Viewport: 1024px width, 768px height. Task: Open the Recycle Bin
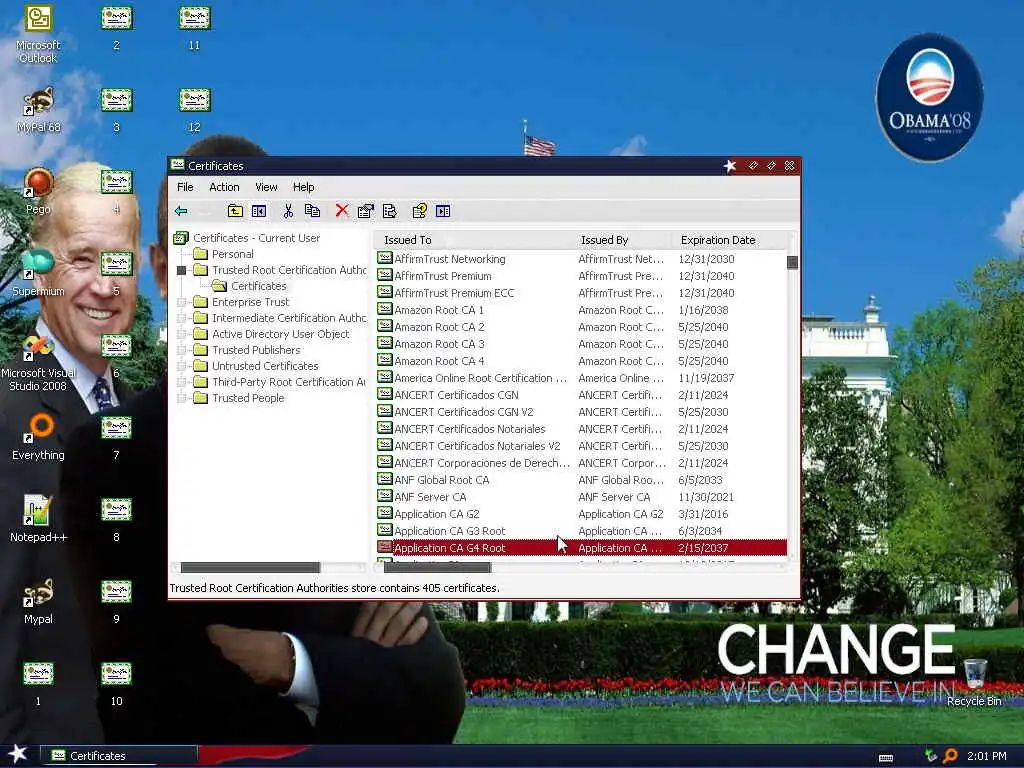[974, 682]
